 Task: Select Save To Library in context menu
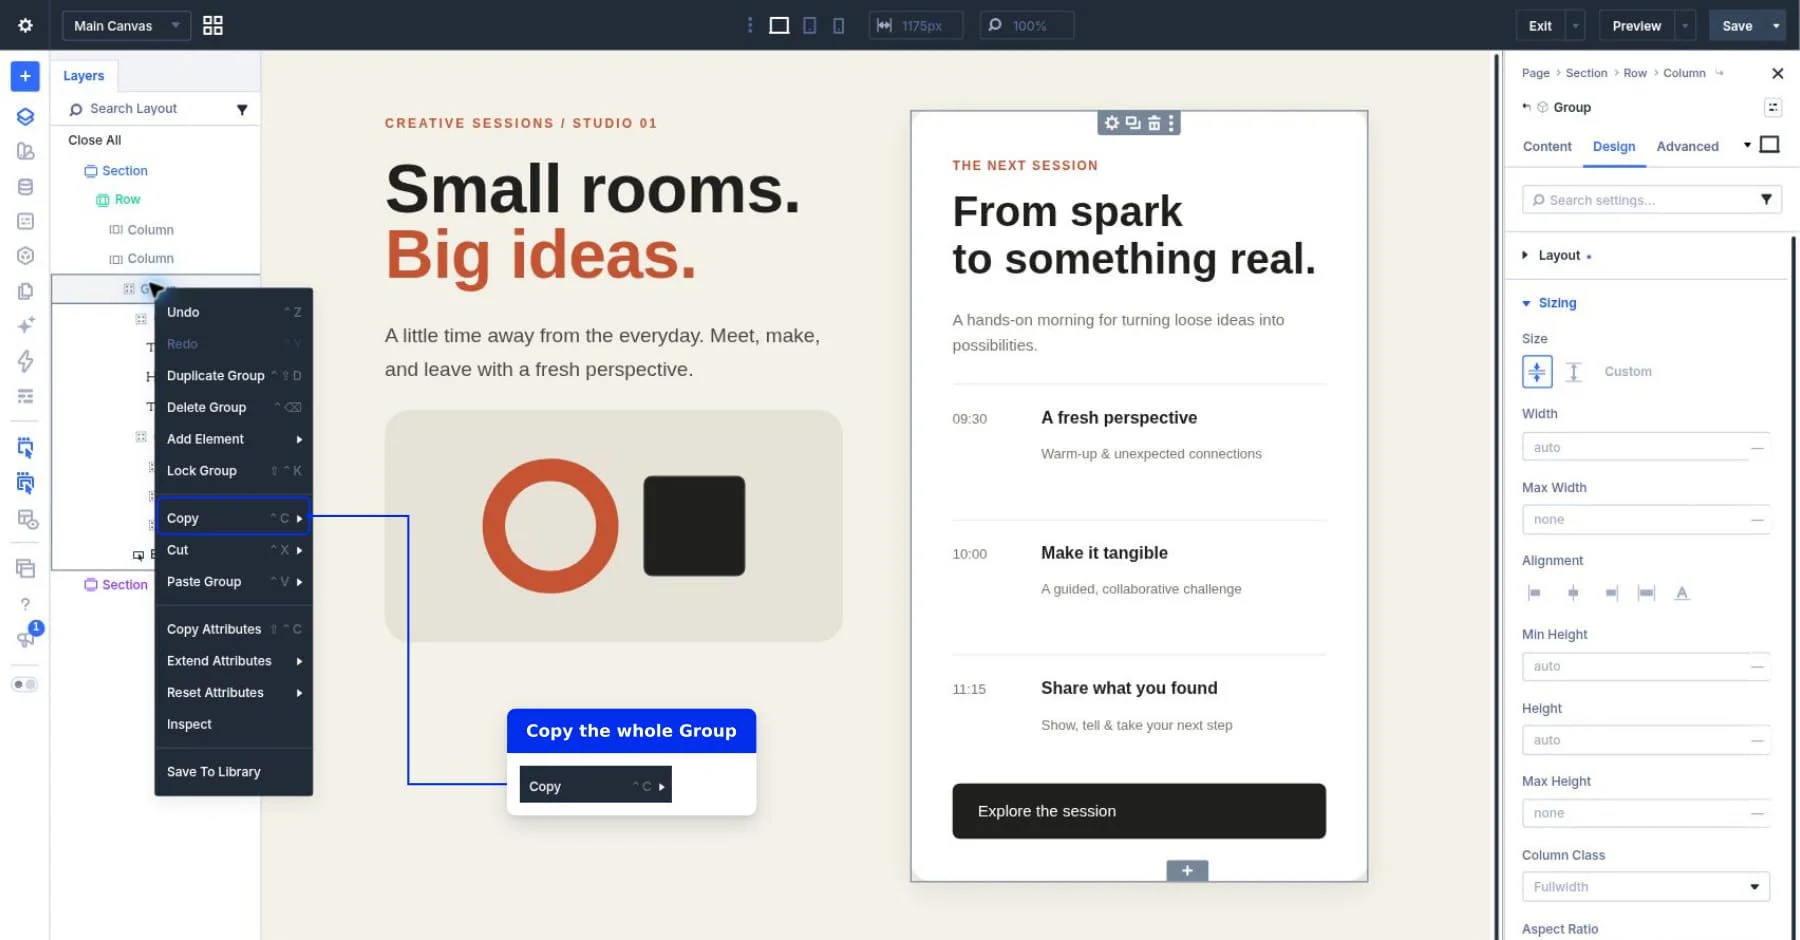point(234,772)
